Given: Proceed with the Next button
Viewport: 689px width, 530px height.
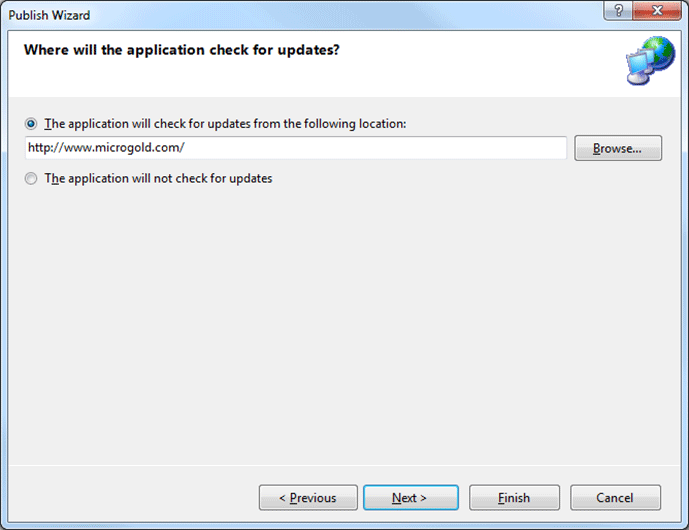Looking at the screenshot, I should [x=410, y=497].
